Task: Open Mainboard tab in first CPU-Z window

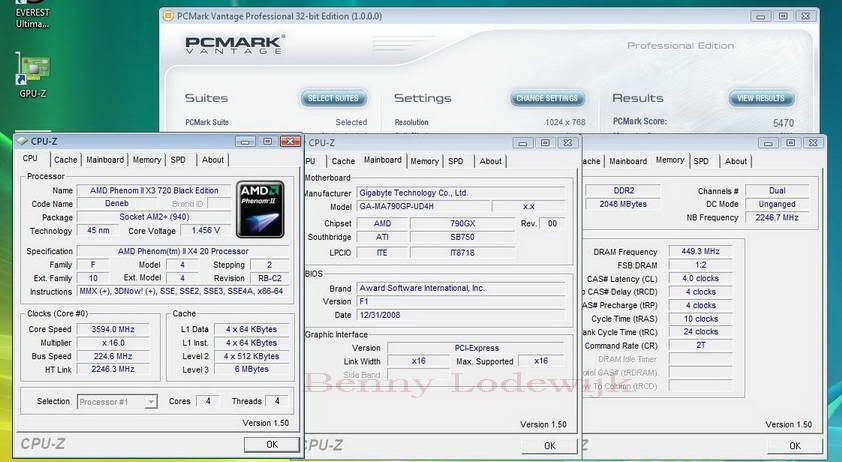Action: (x=105, y=160)
